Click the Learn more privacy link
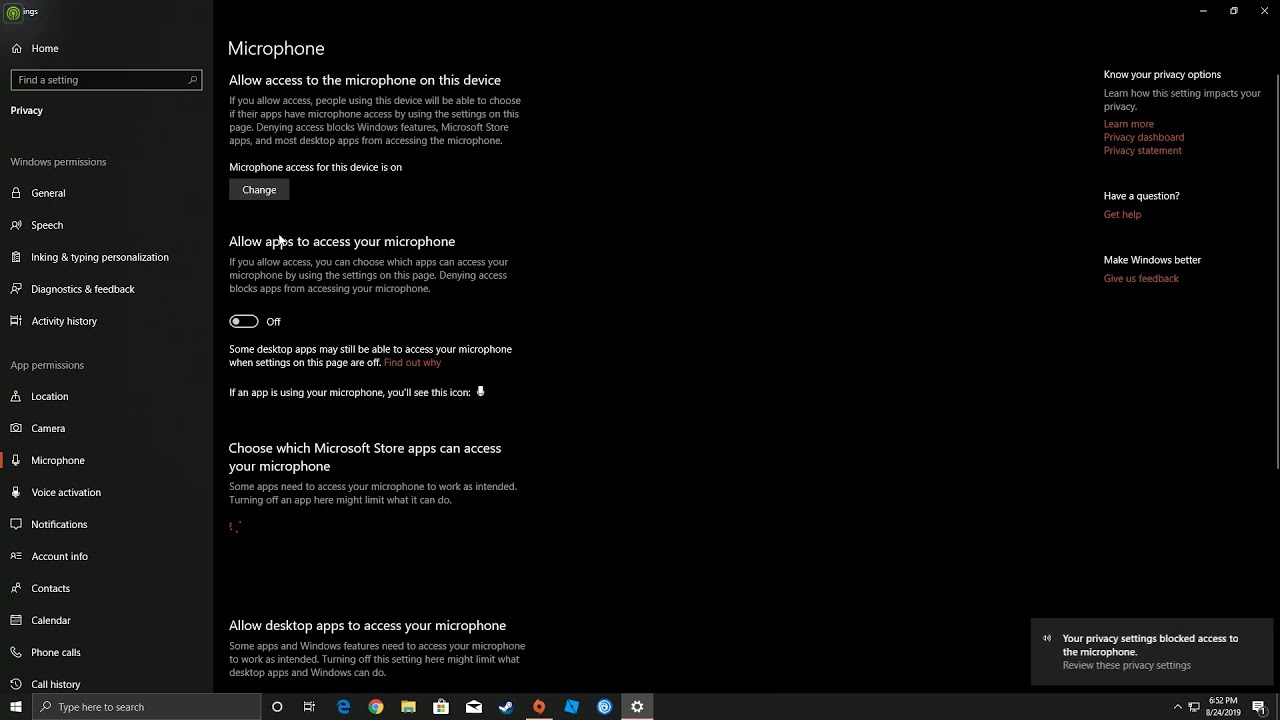The width and height of the screenshot is (1280, 720). coord(1128,124)
